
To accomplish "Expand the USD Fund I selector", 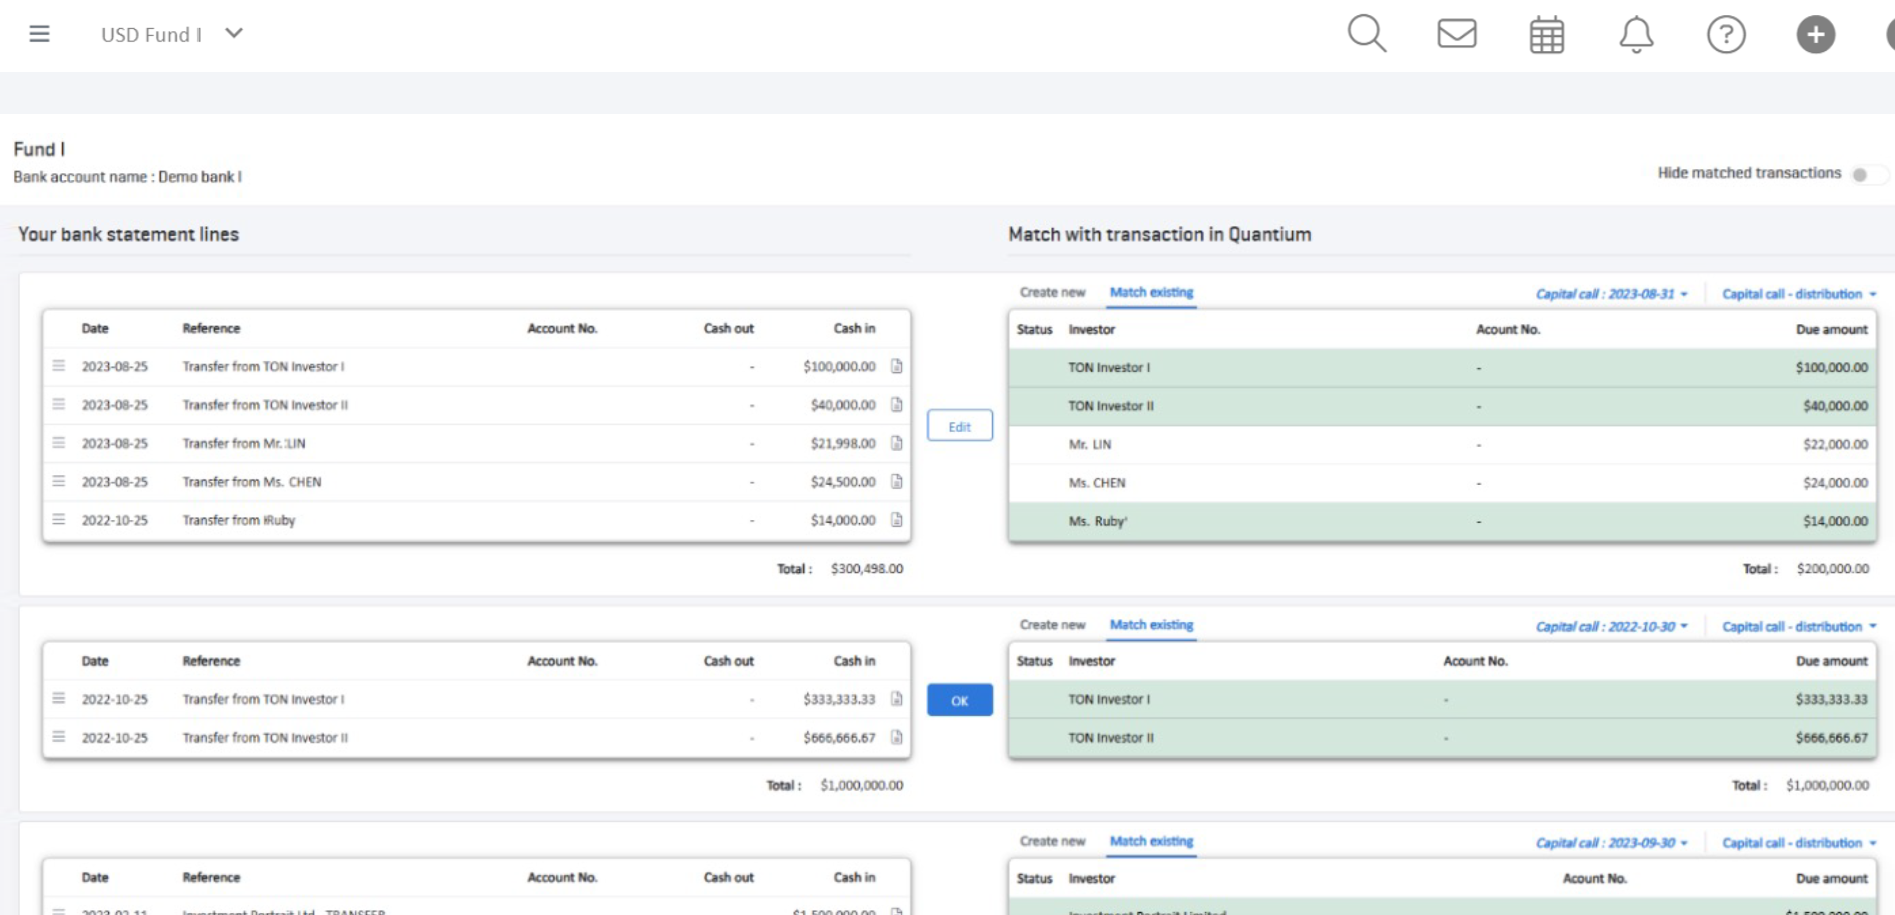I will point(234,34).
